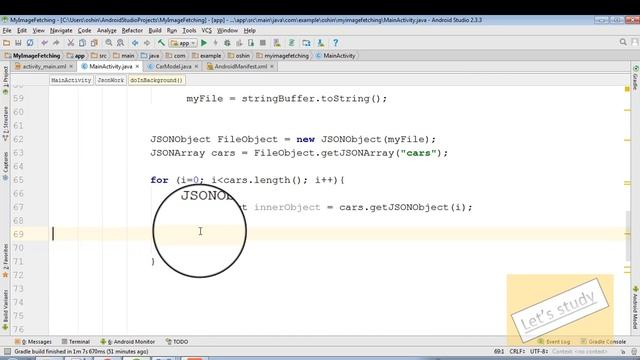Open the File menu
Viewport: 640px width, 360px height.
tap(7, 31)
